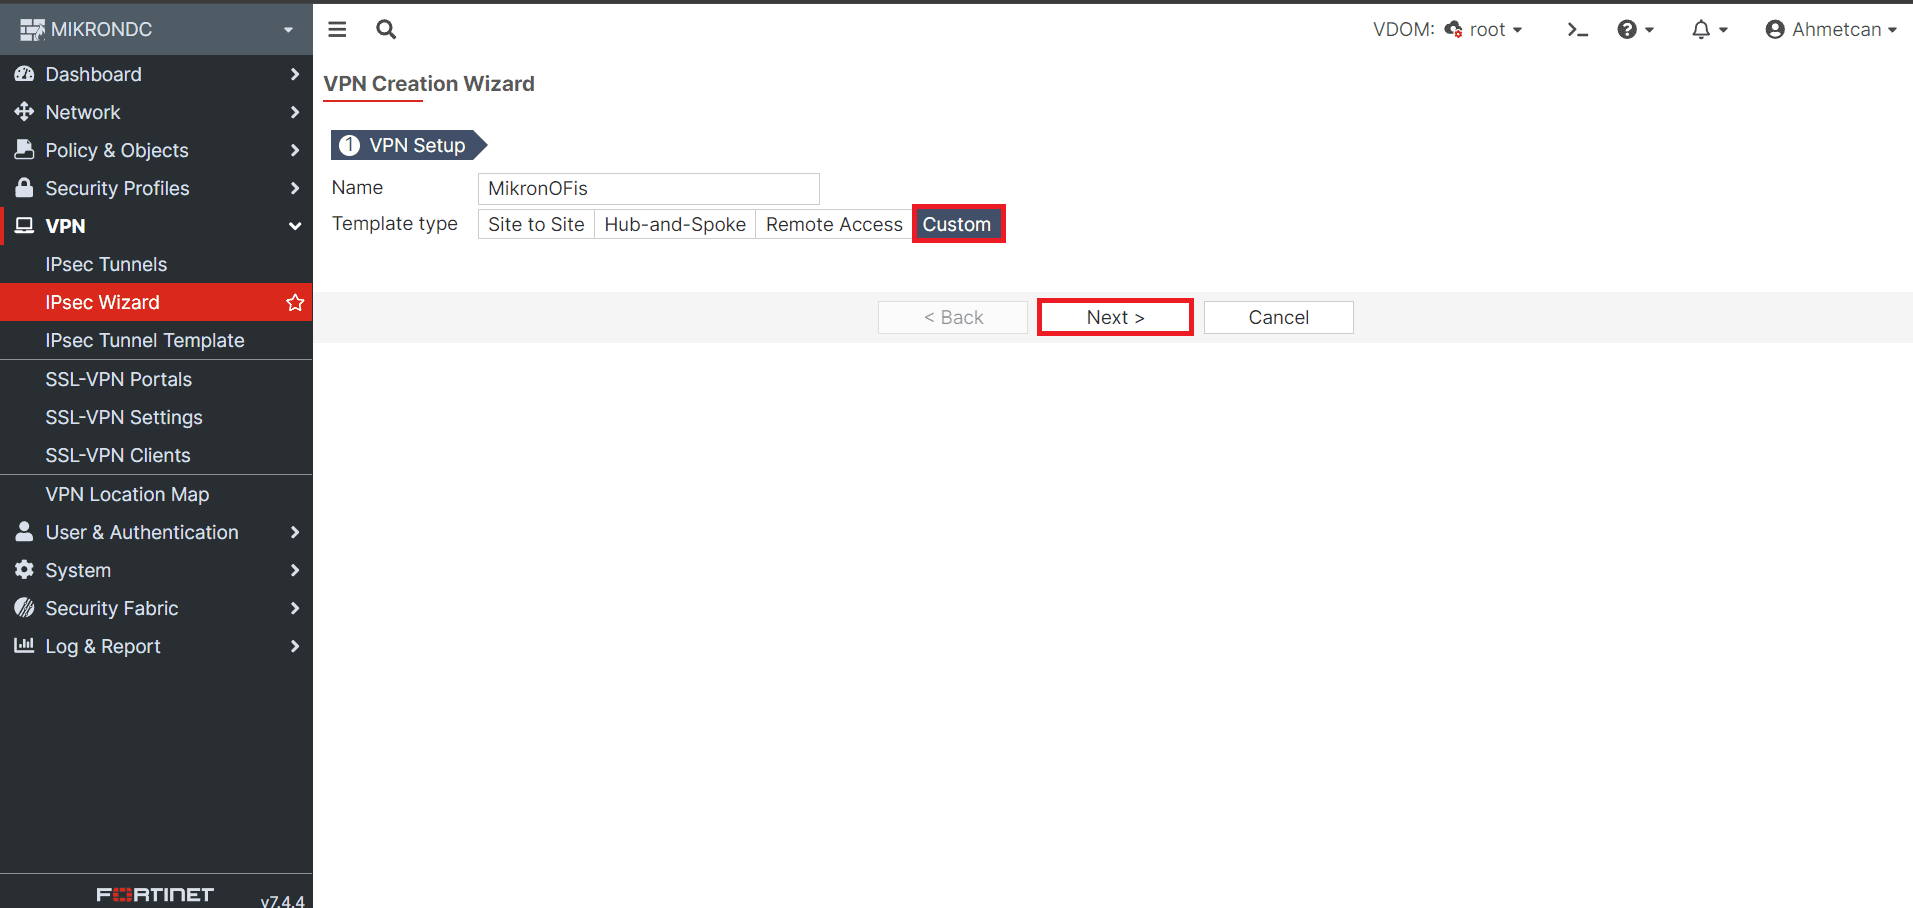Select Site to Site template type
Image resolution: width=1913 pixels, height=908 pixels.
536,224
